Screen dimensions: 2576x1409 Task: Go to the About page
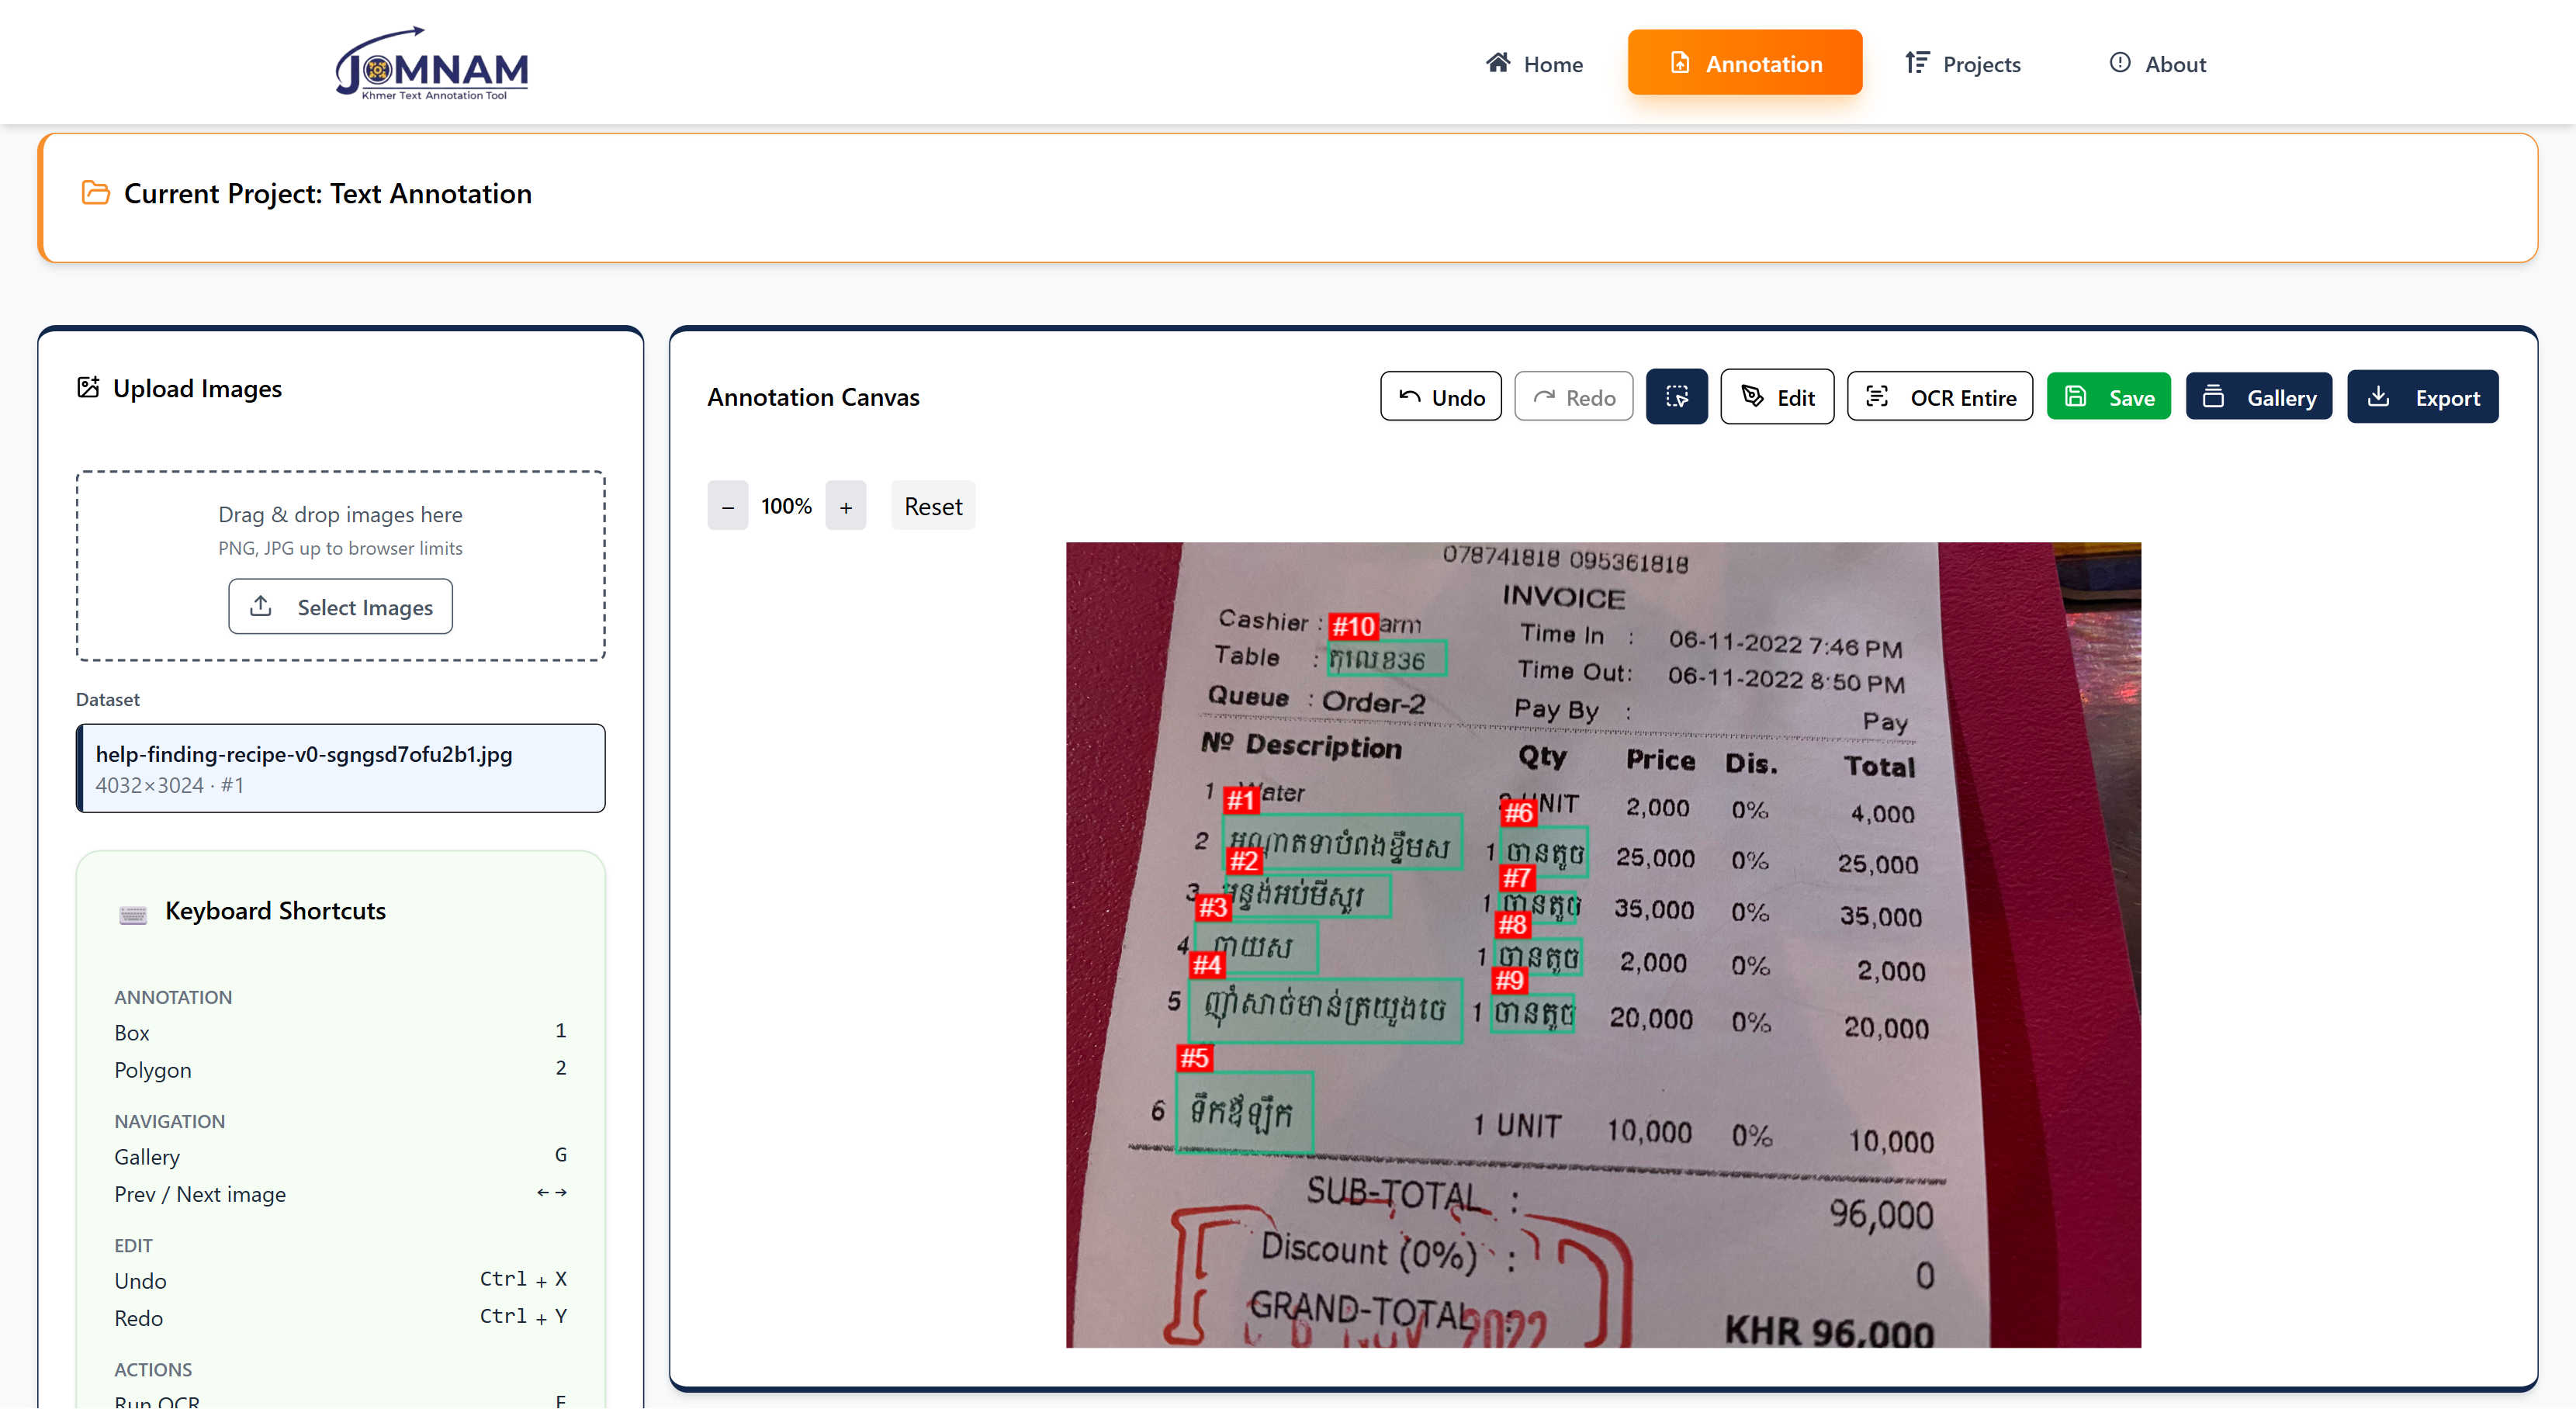click(x=2157, y=64)
